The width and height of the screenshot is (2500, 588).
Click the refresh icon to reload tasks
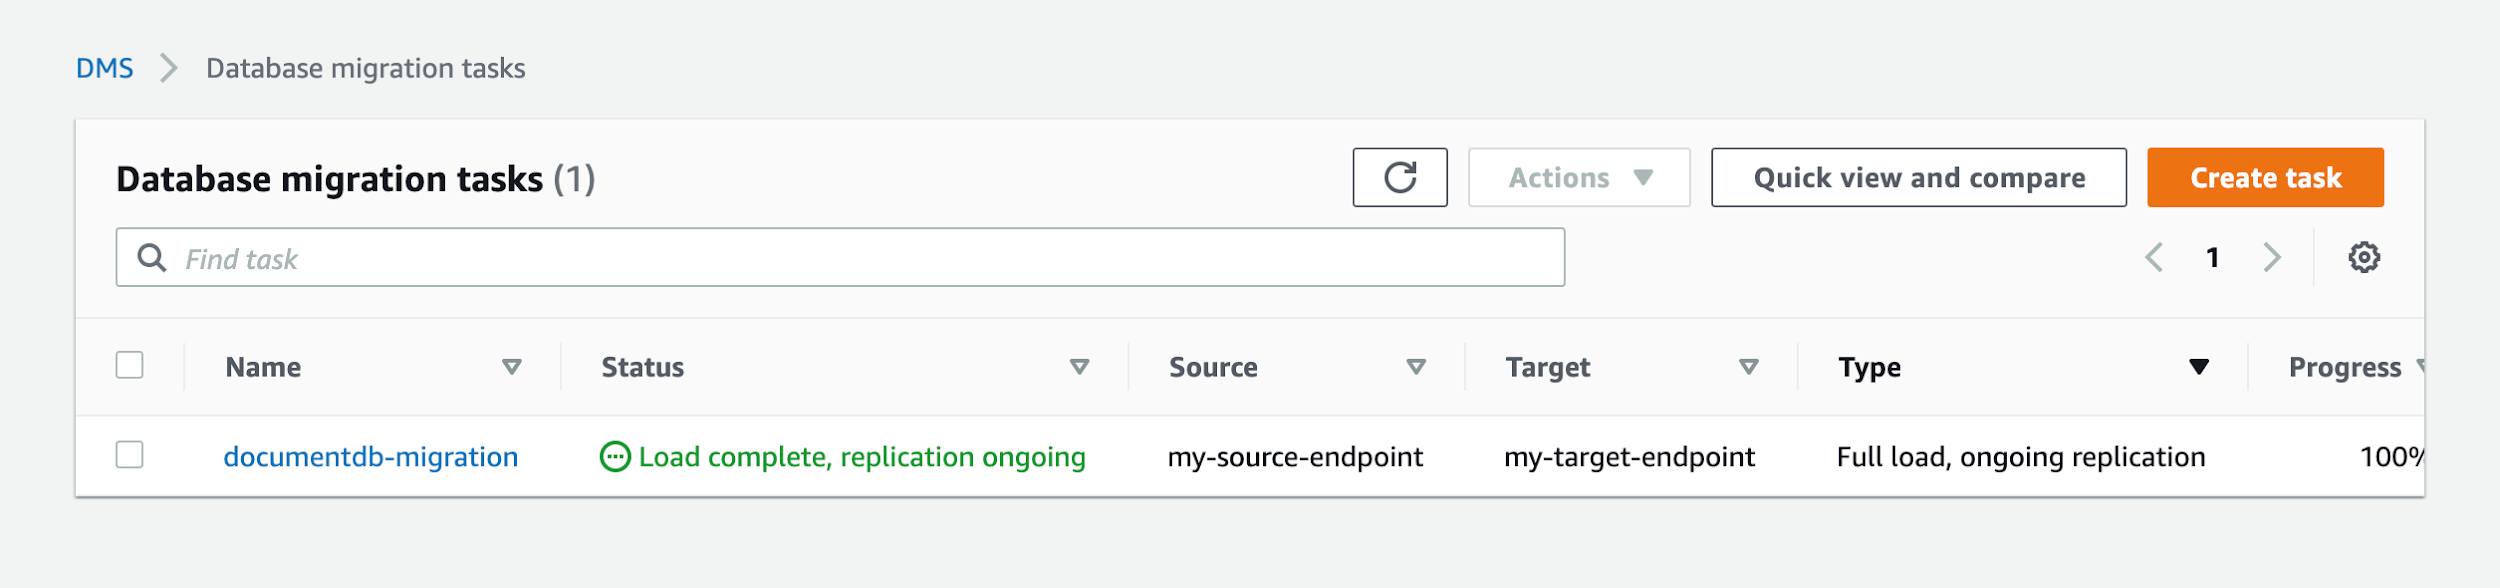(x=1399, y=177)
